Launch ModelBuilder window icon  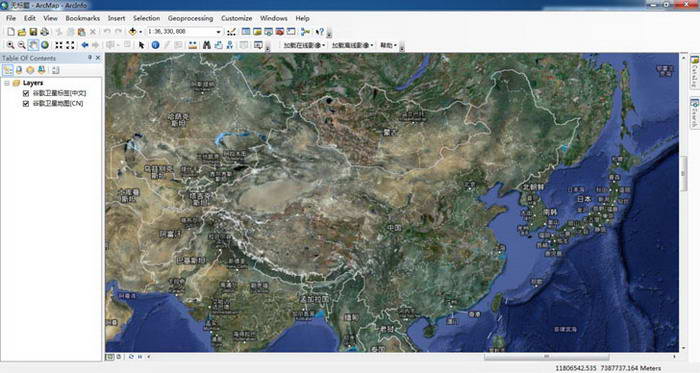(305, 32)
